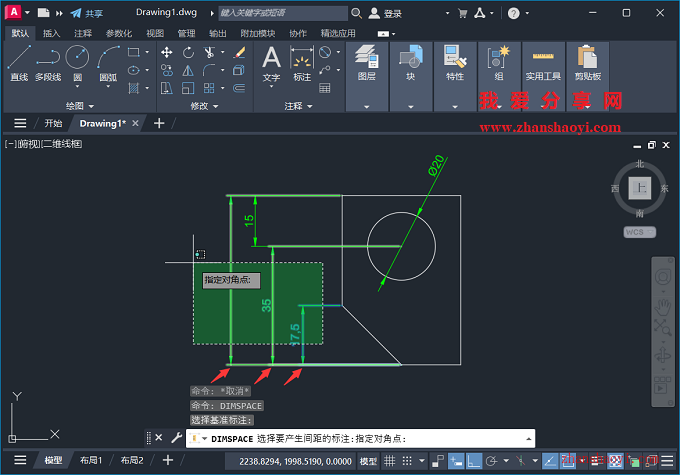Toggle snap mode dots in status bar
680x475 pixels.
407,461
